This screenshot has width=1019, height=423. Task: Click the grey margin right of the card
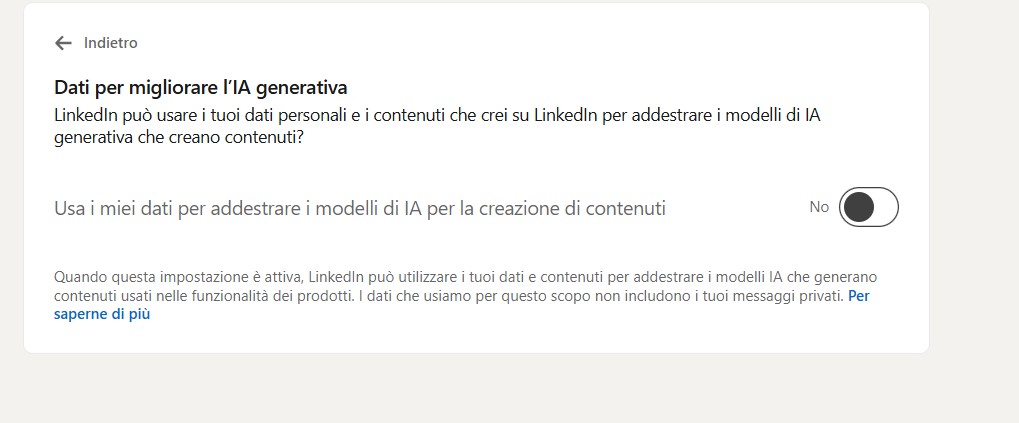pos(975,200)
